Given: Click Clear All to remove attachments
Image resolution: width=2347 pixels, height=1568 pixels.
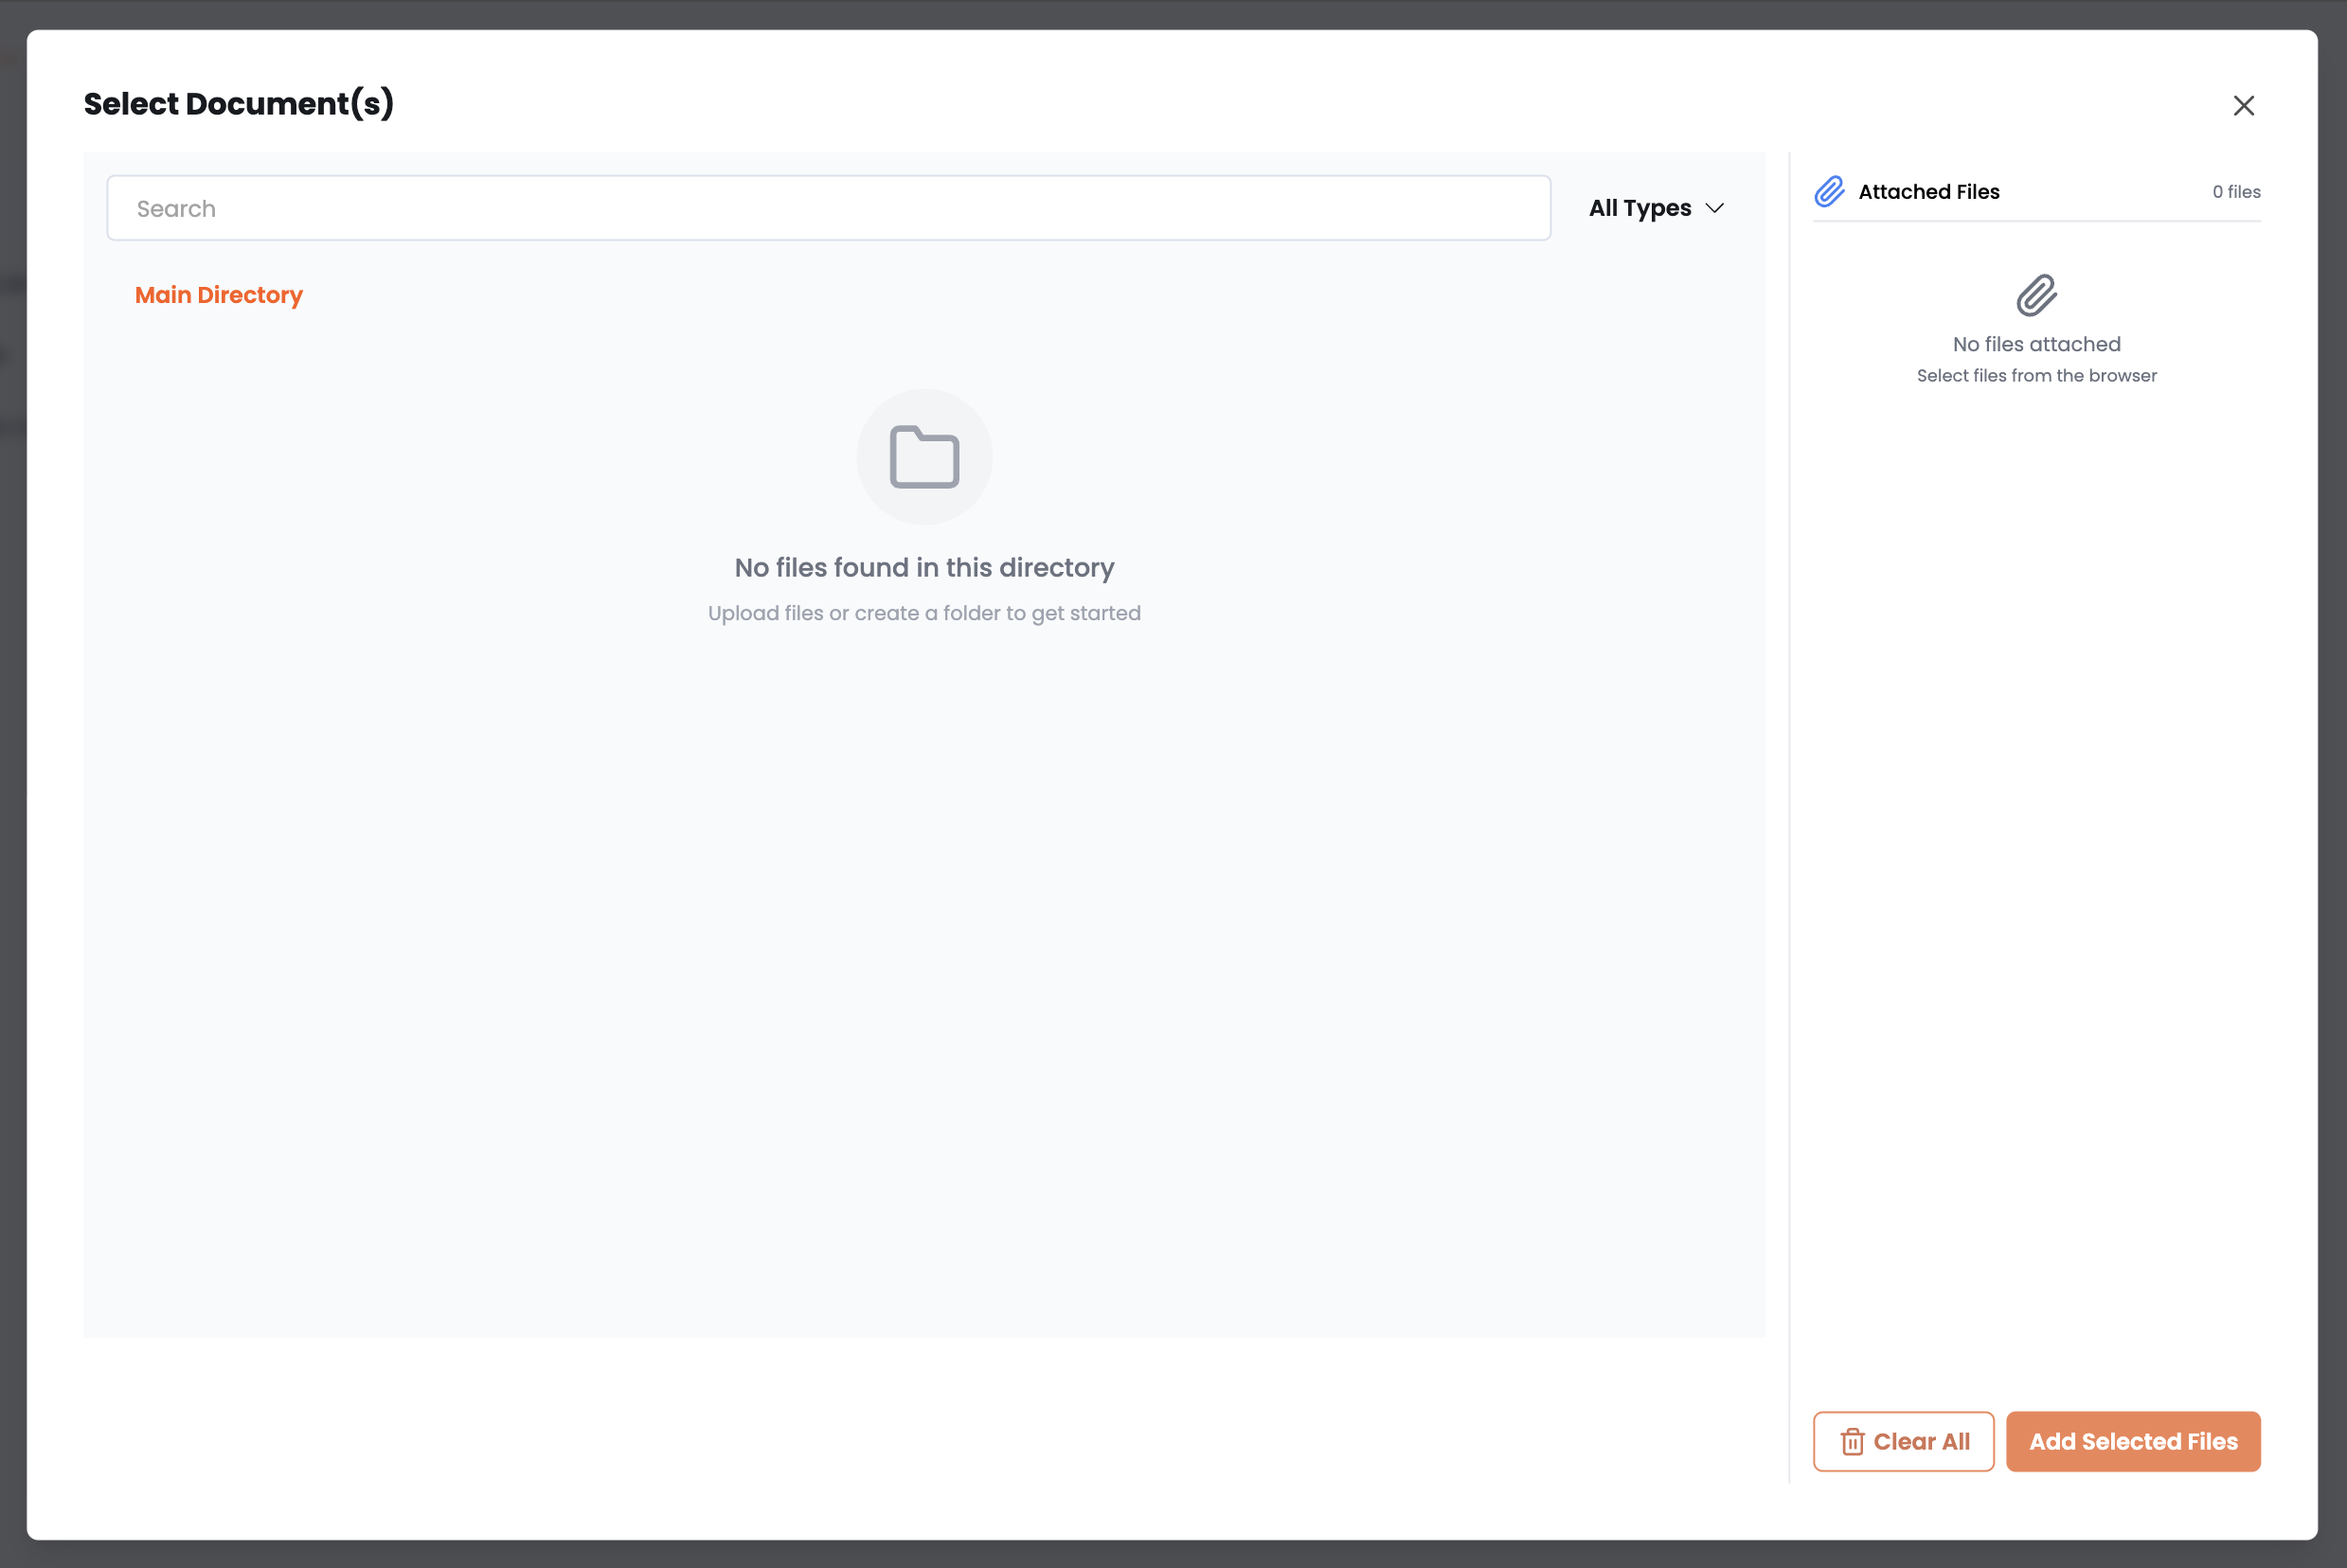Looking at the screenshot, I should (1903, 1441).
